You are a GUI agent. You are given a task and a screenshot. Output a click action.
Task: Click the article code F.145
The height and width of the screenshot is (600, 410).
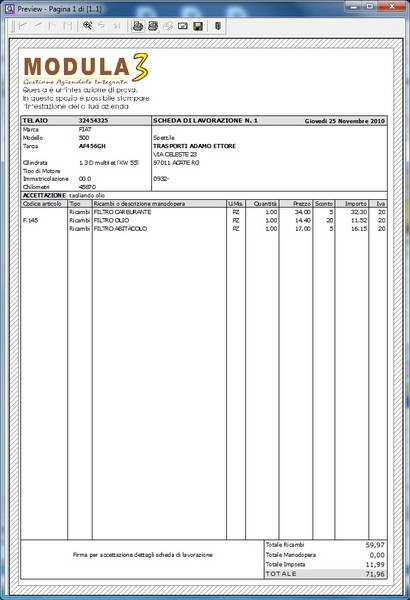pyautogui.click(x=31, y=220)
